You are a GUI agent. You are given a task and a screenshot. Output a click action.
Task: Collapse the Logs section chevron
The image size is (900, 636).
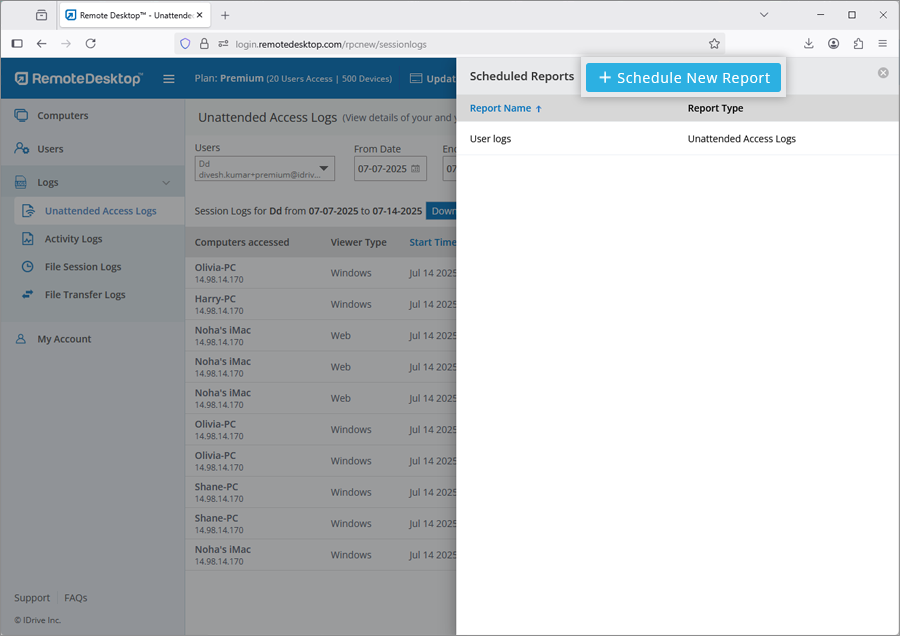point(166,183)
